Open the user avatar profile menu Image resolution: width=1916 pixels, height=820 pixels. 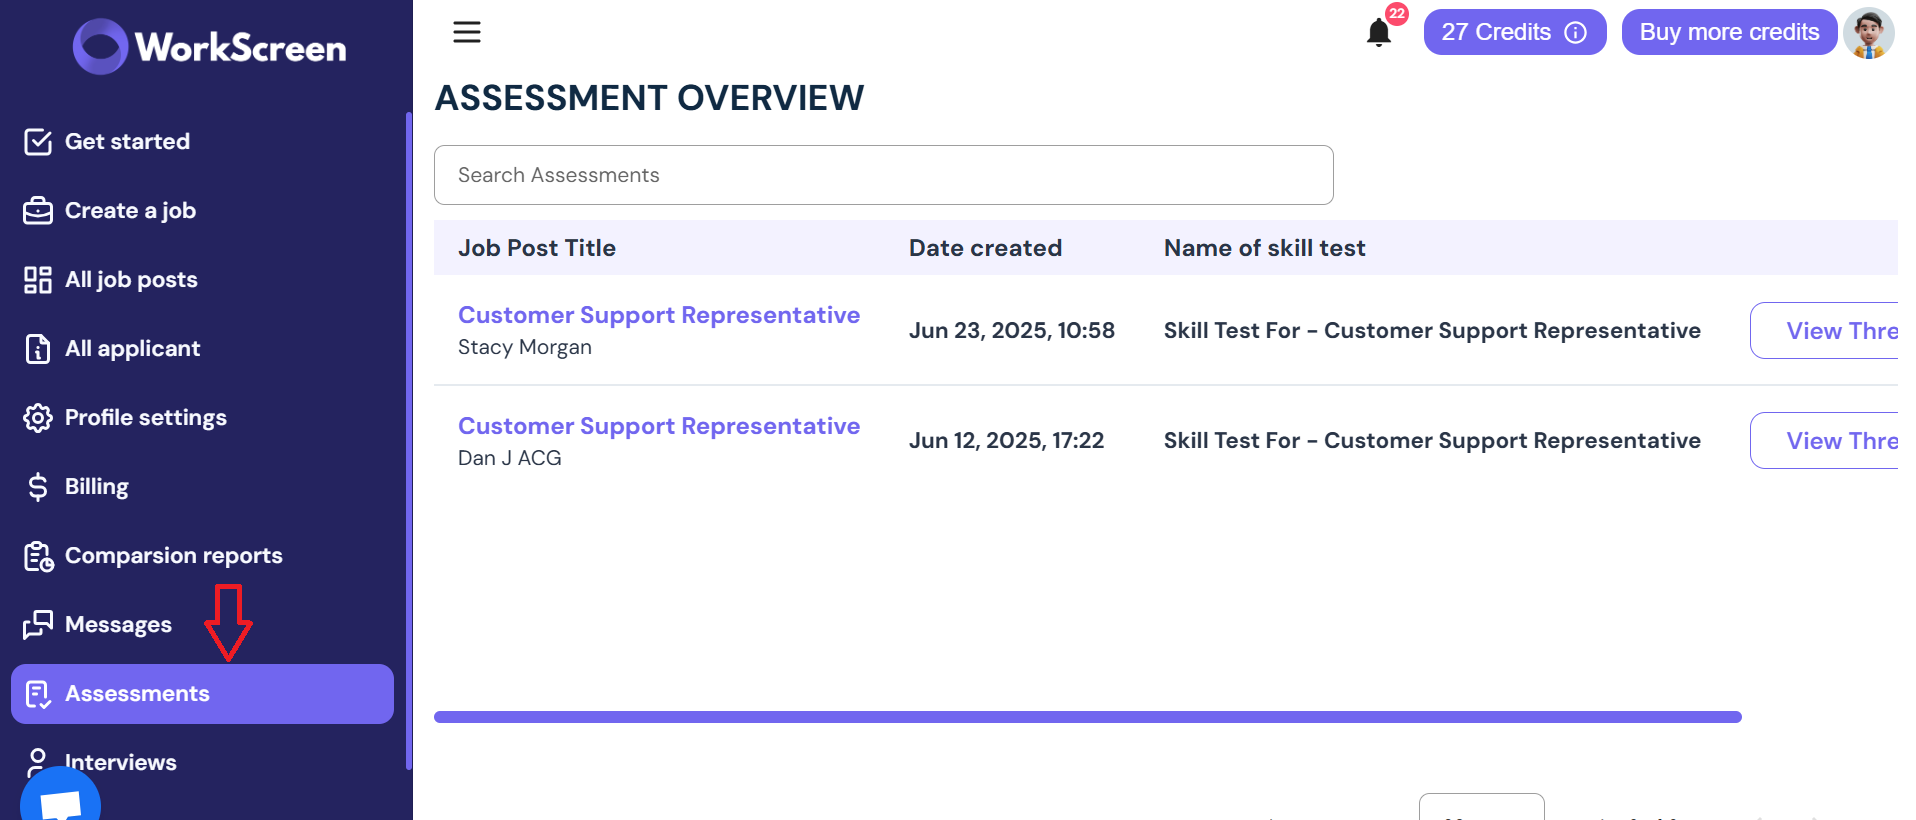pyautogui.click(x=1868, y=33)
